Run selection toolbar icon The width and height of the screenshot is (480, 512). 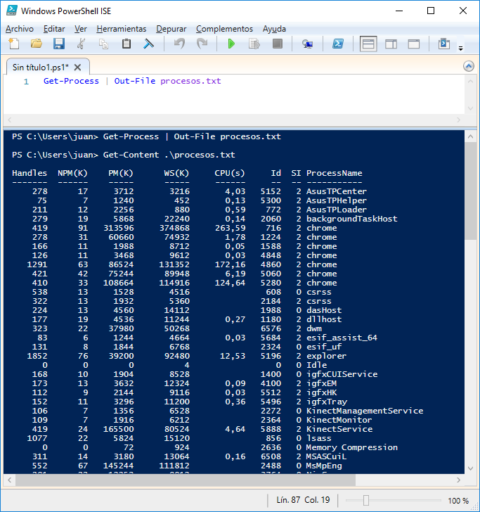[254, 44]
